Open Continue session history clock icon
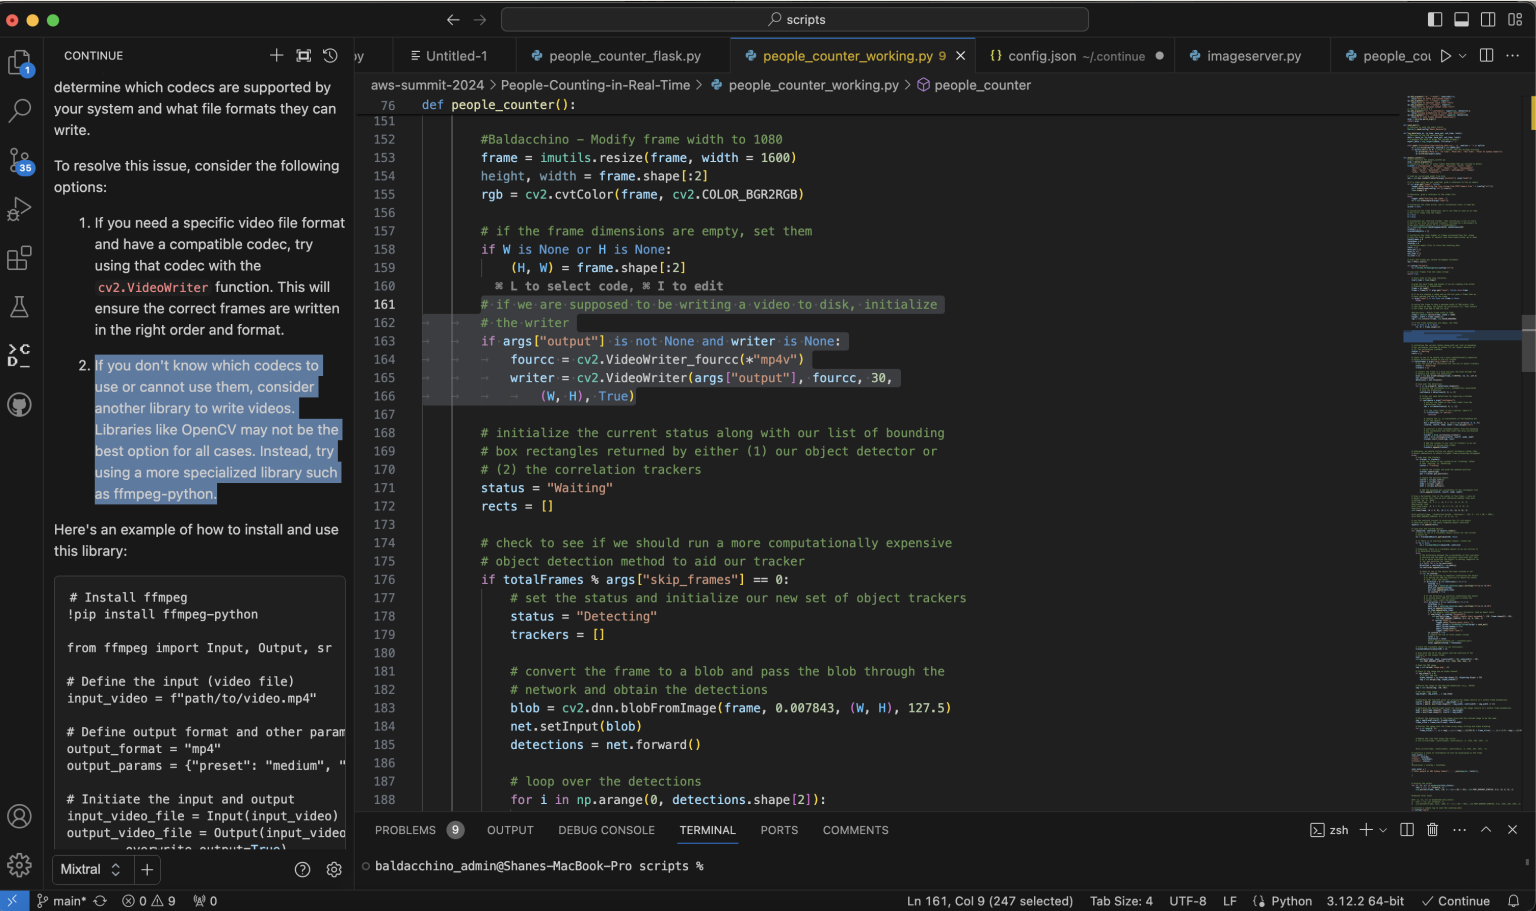1536x911 pixels. tap(330, 56)
